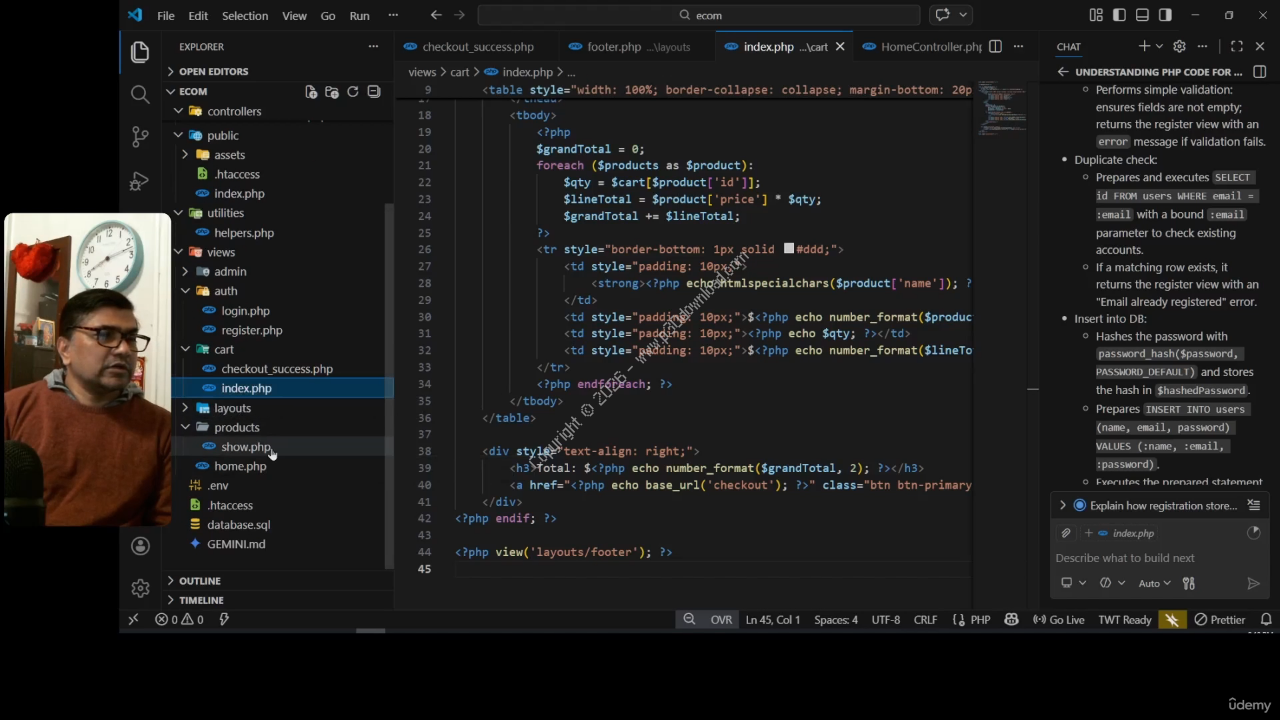Toggle OVR overtype mode in status bar

(x=721, y=620)
